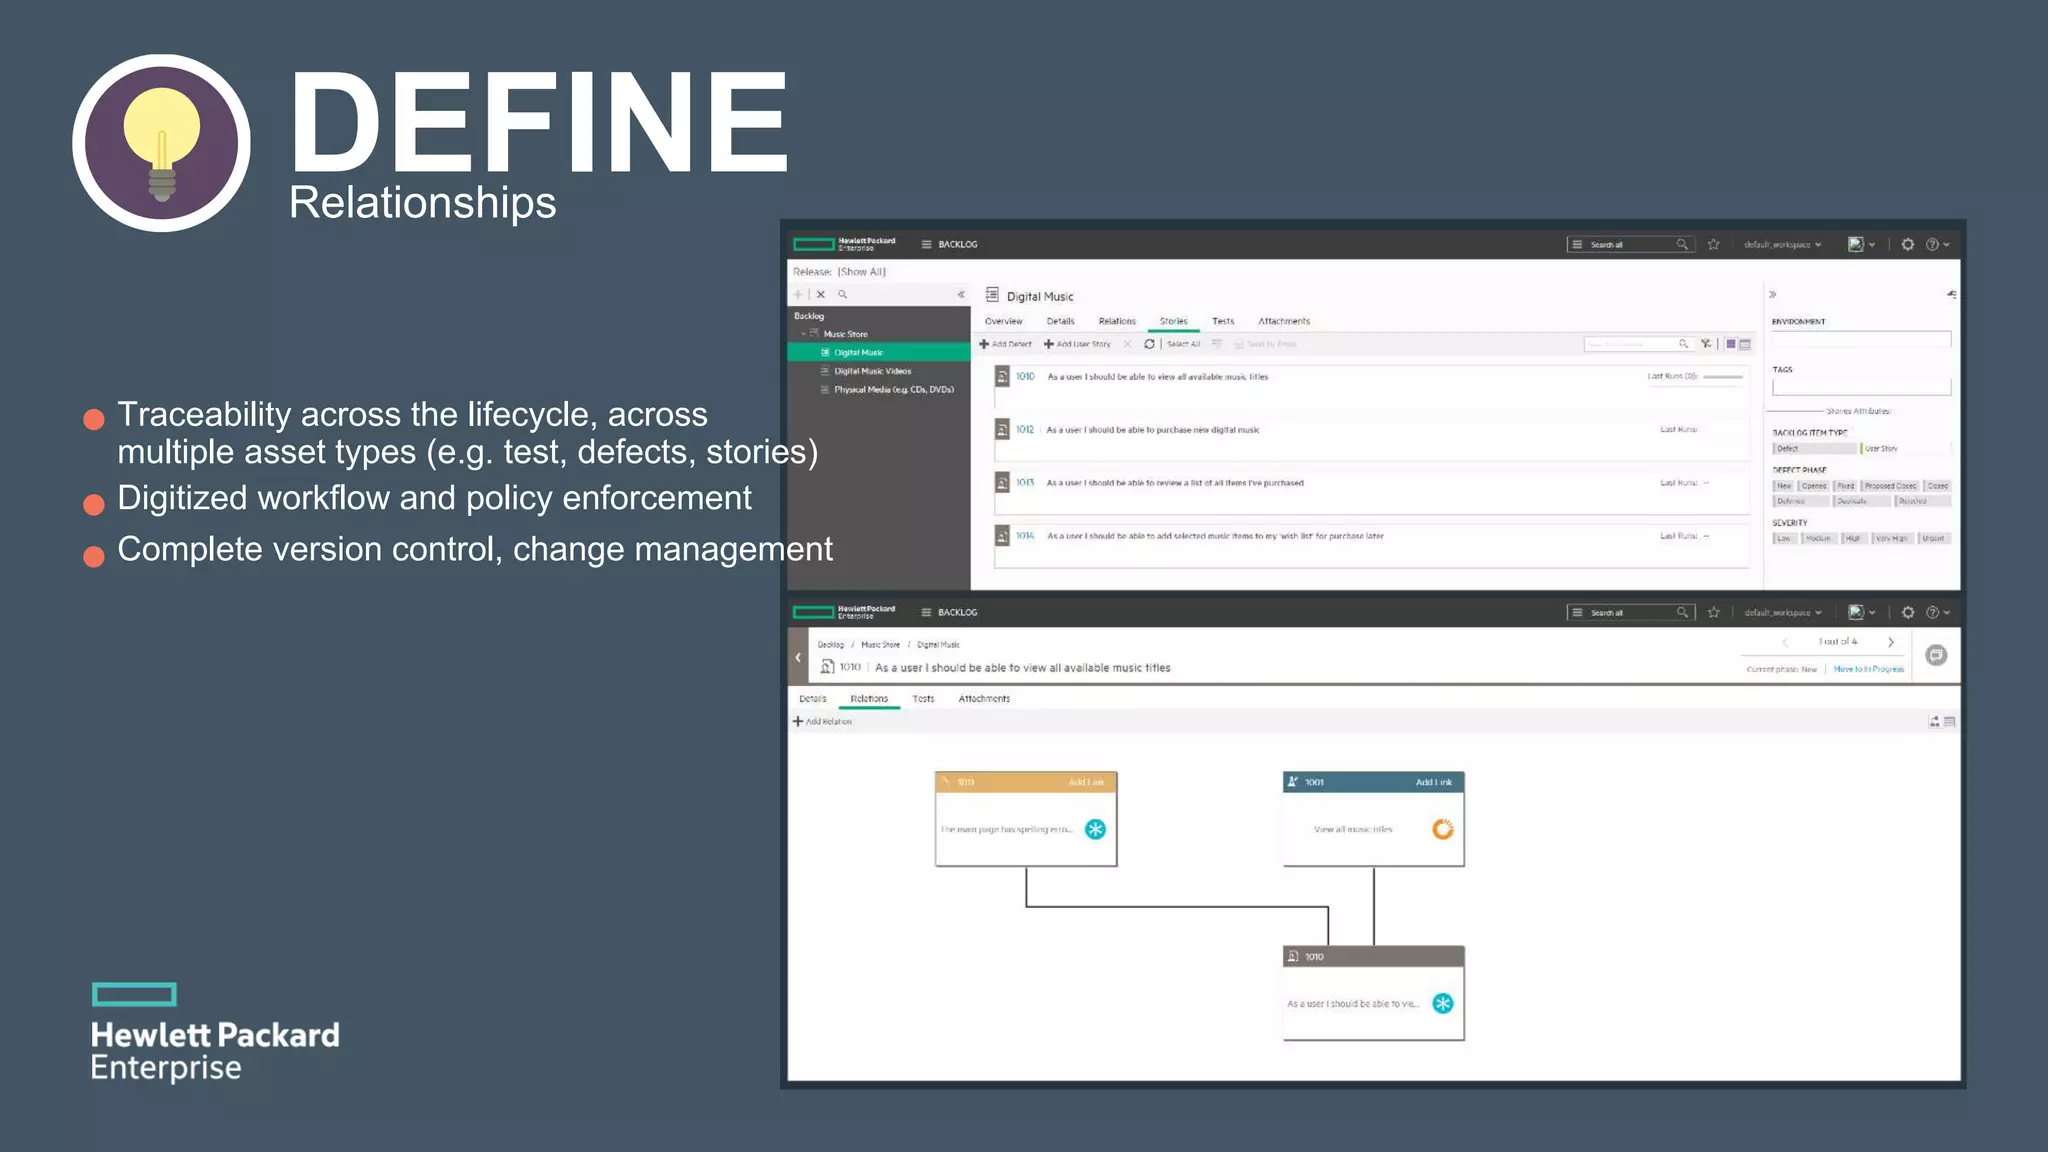Open the Relations tab in the upper screenshot
2048x1152 pixels.
(x=1117, y=321)
